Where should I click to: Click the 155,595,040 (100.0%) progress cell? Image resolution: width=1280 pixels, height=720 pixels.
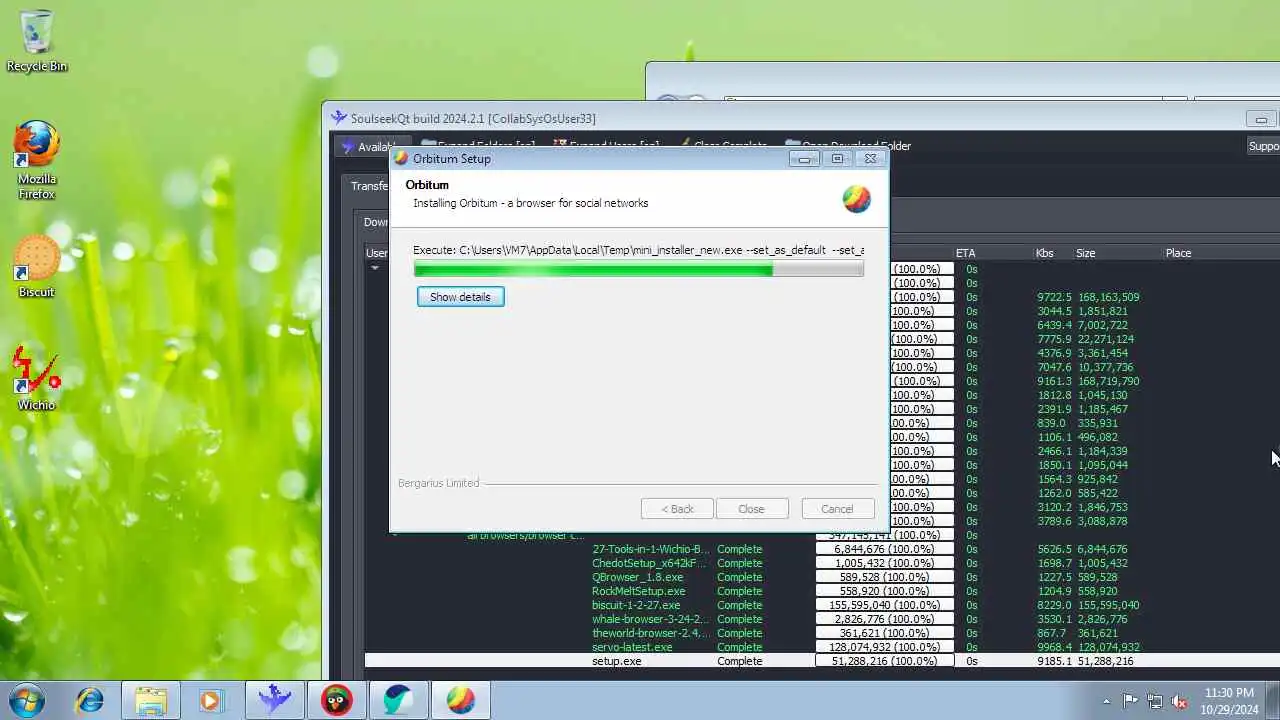(885, 605)
